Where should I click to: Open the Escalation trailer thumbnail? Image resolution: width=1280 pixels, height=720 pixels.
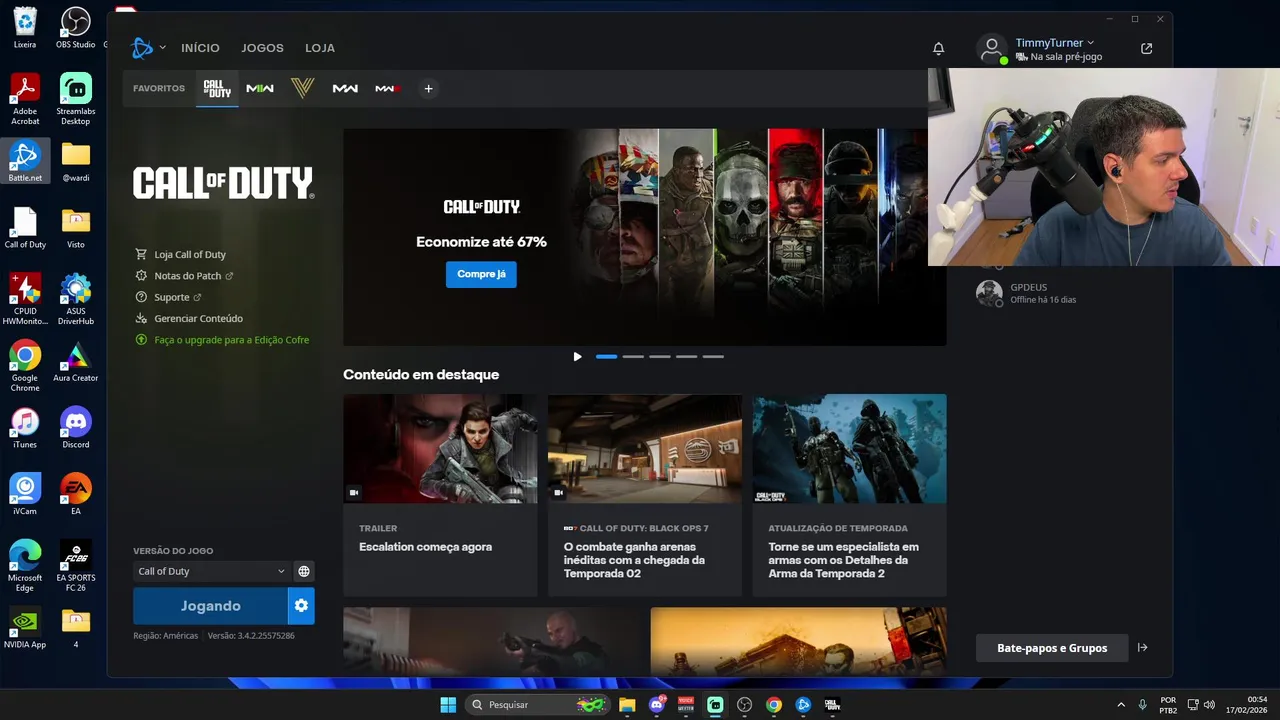(x=440, y=449)
